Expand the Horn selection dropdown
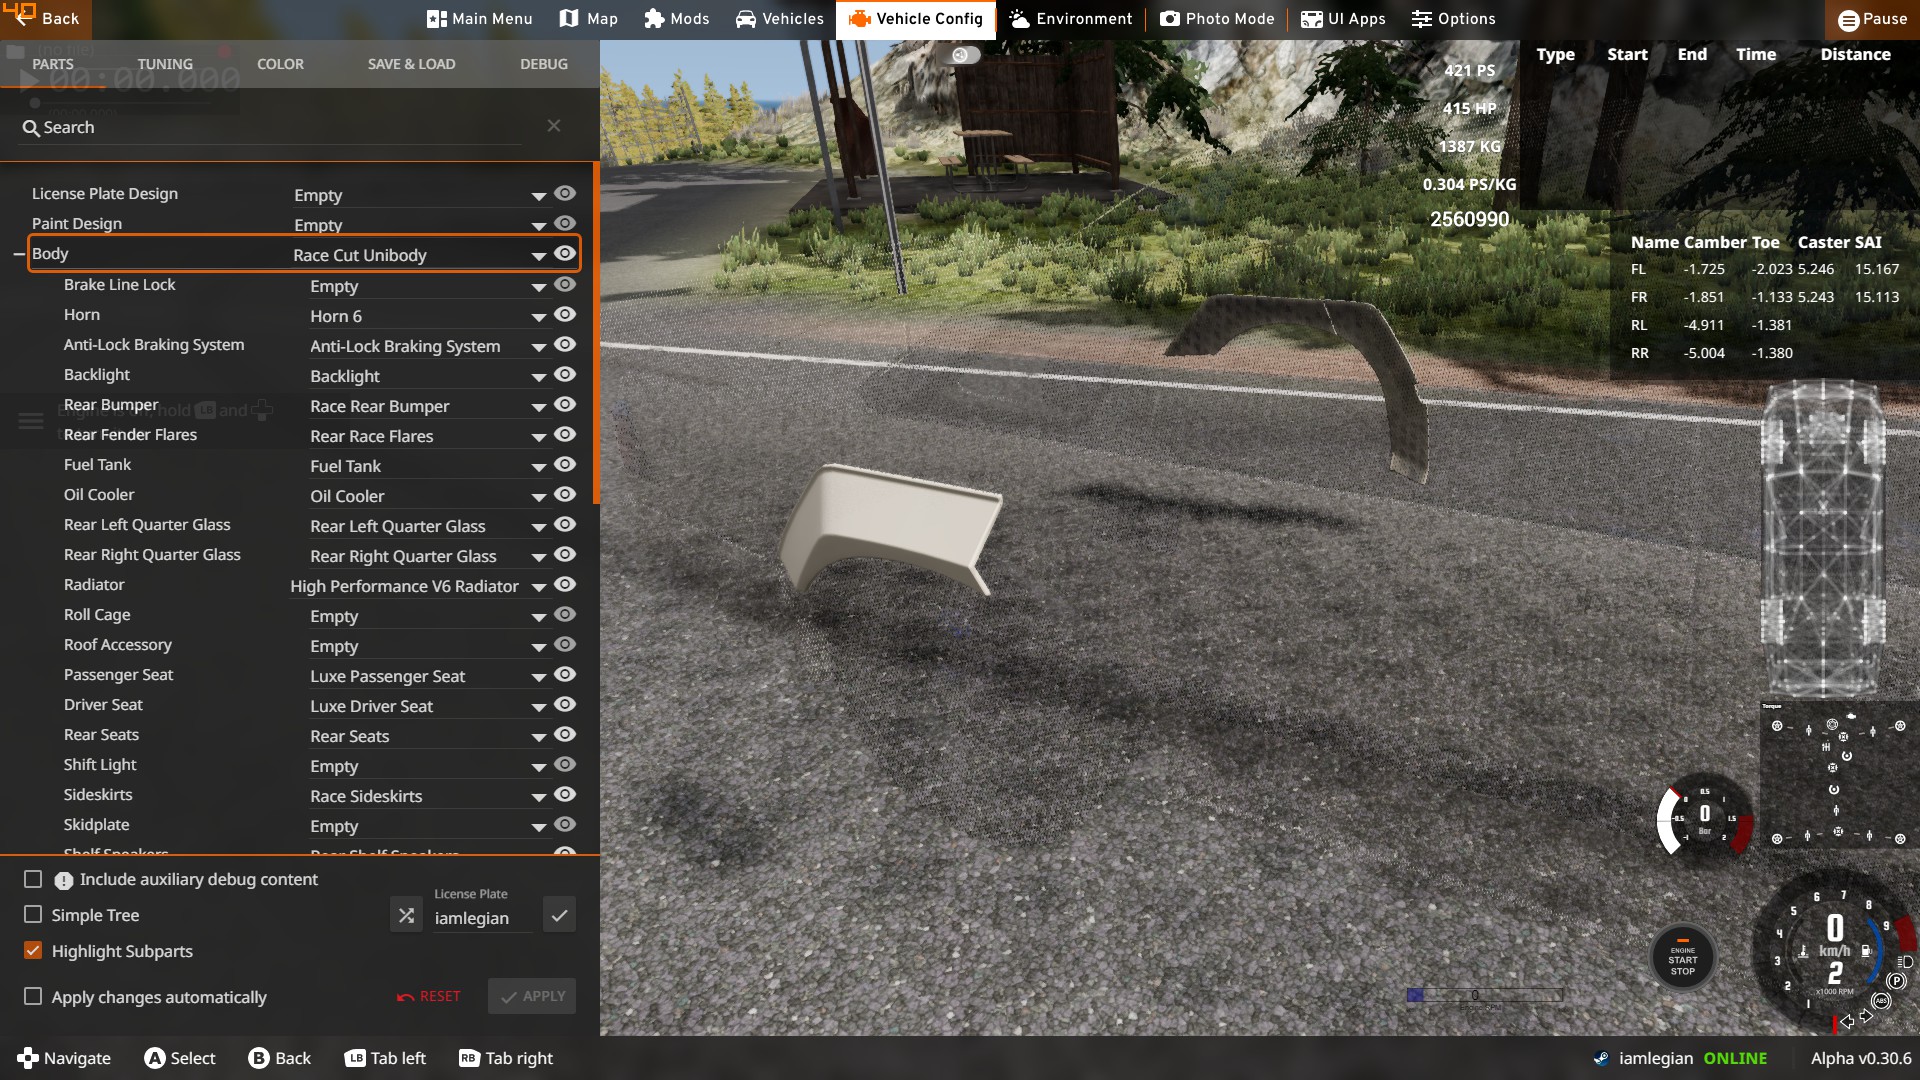1920x1080 pixels. (539, 317)
